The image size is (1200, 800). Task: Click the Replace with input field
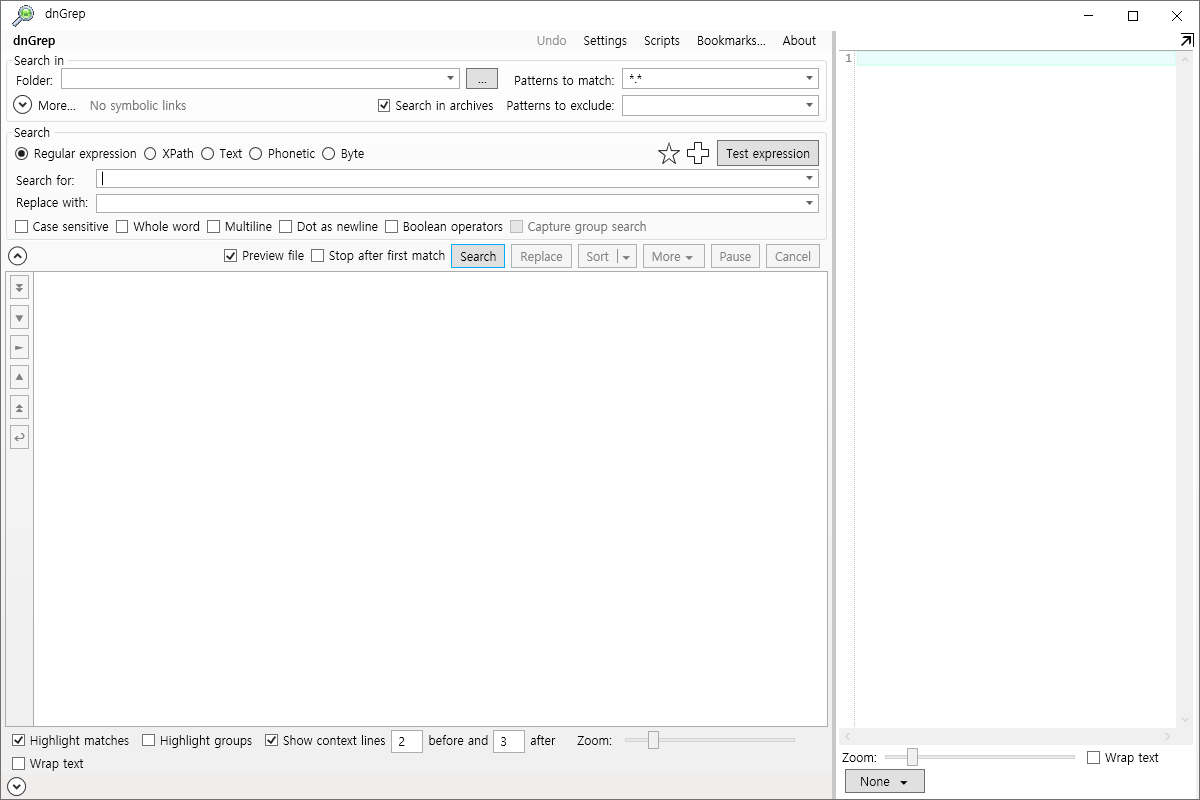tap(457, 203)
